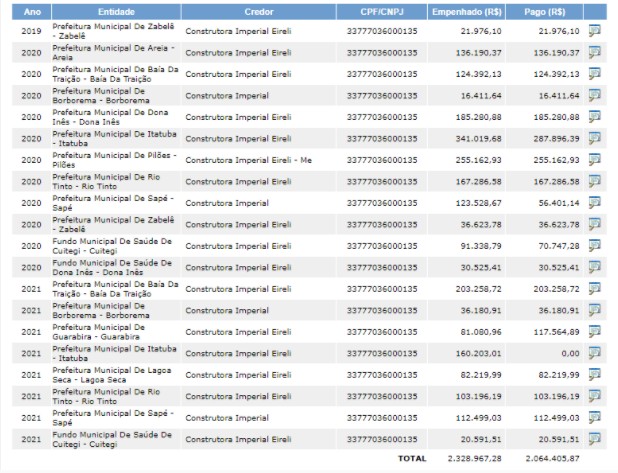Sort by the Ano column header
Screen dimensions: 618x473
click(32, 12)
